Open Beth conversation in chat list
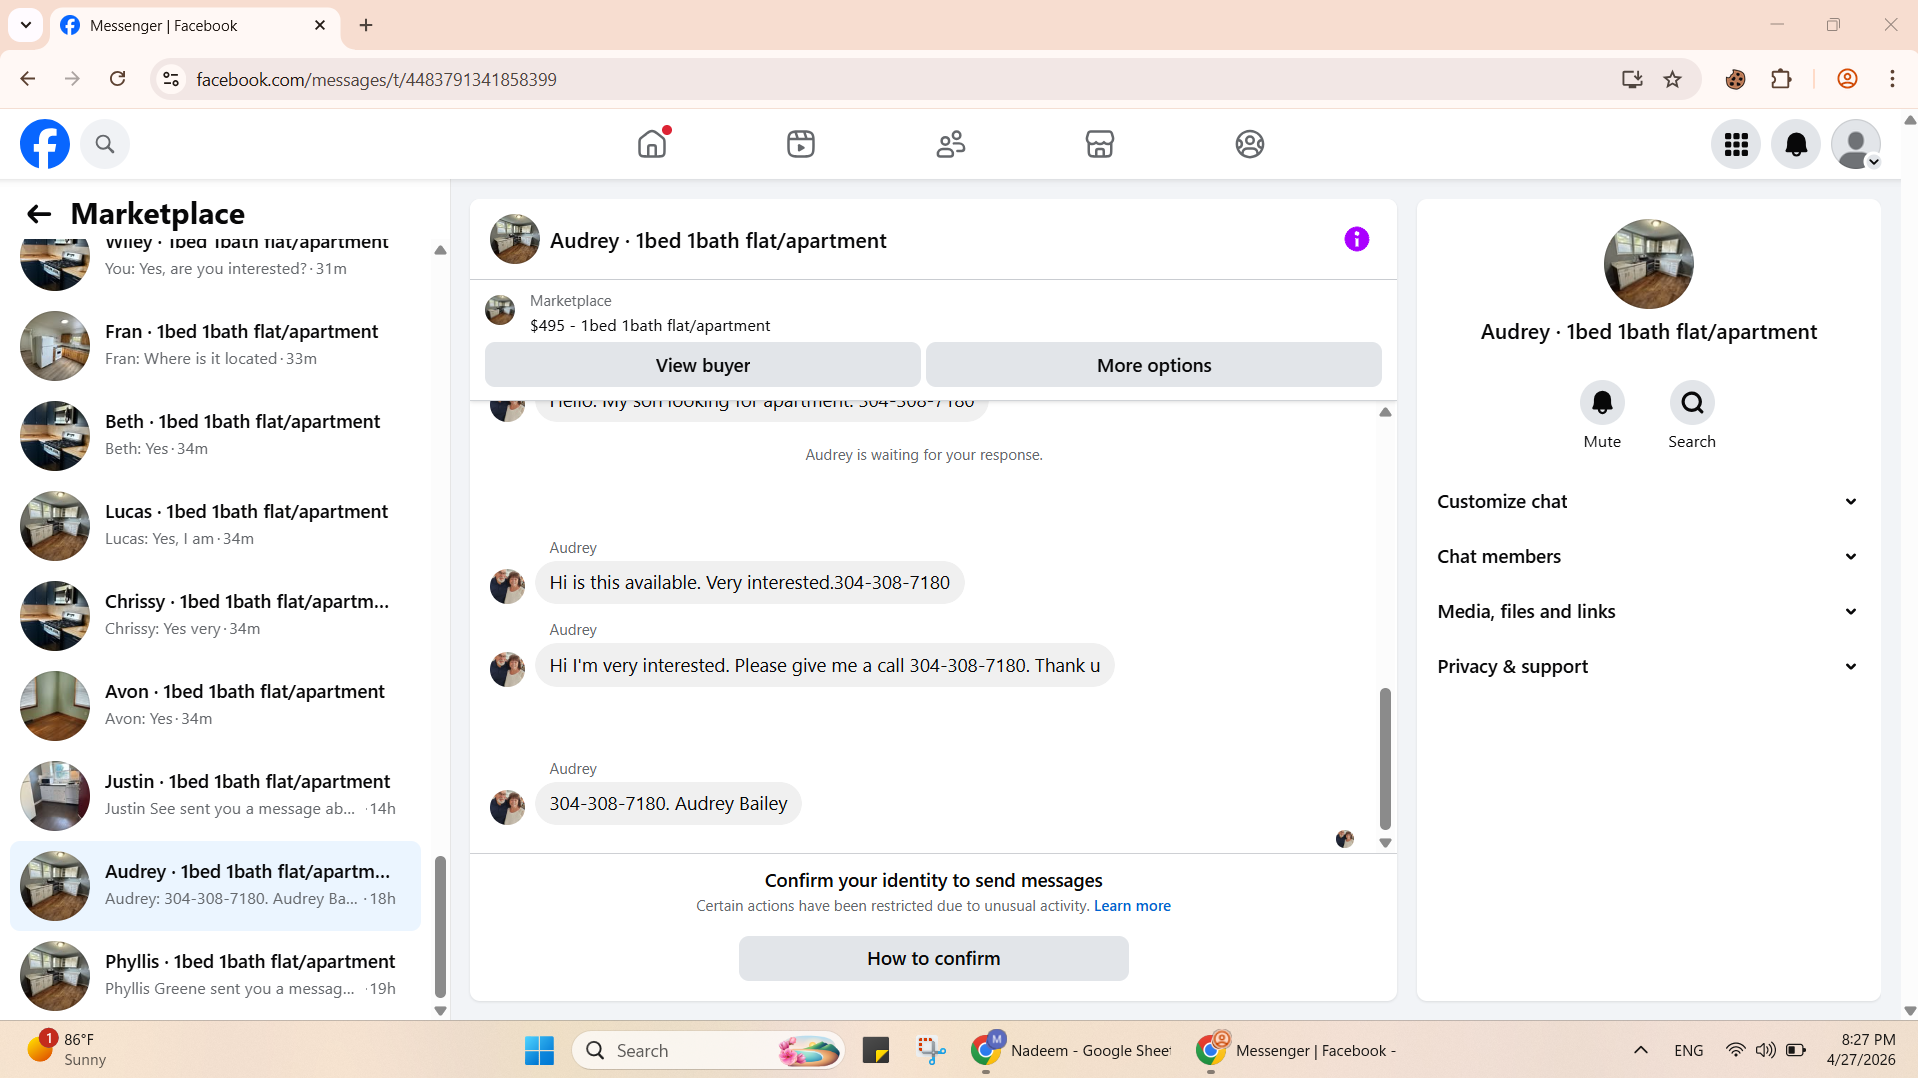The width and height of the screenshot is (1918, 1078). 215,435
